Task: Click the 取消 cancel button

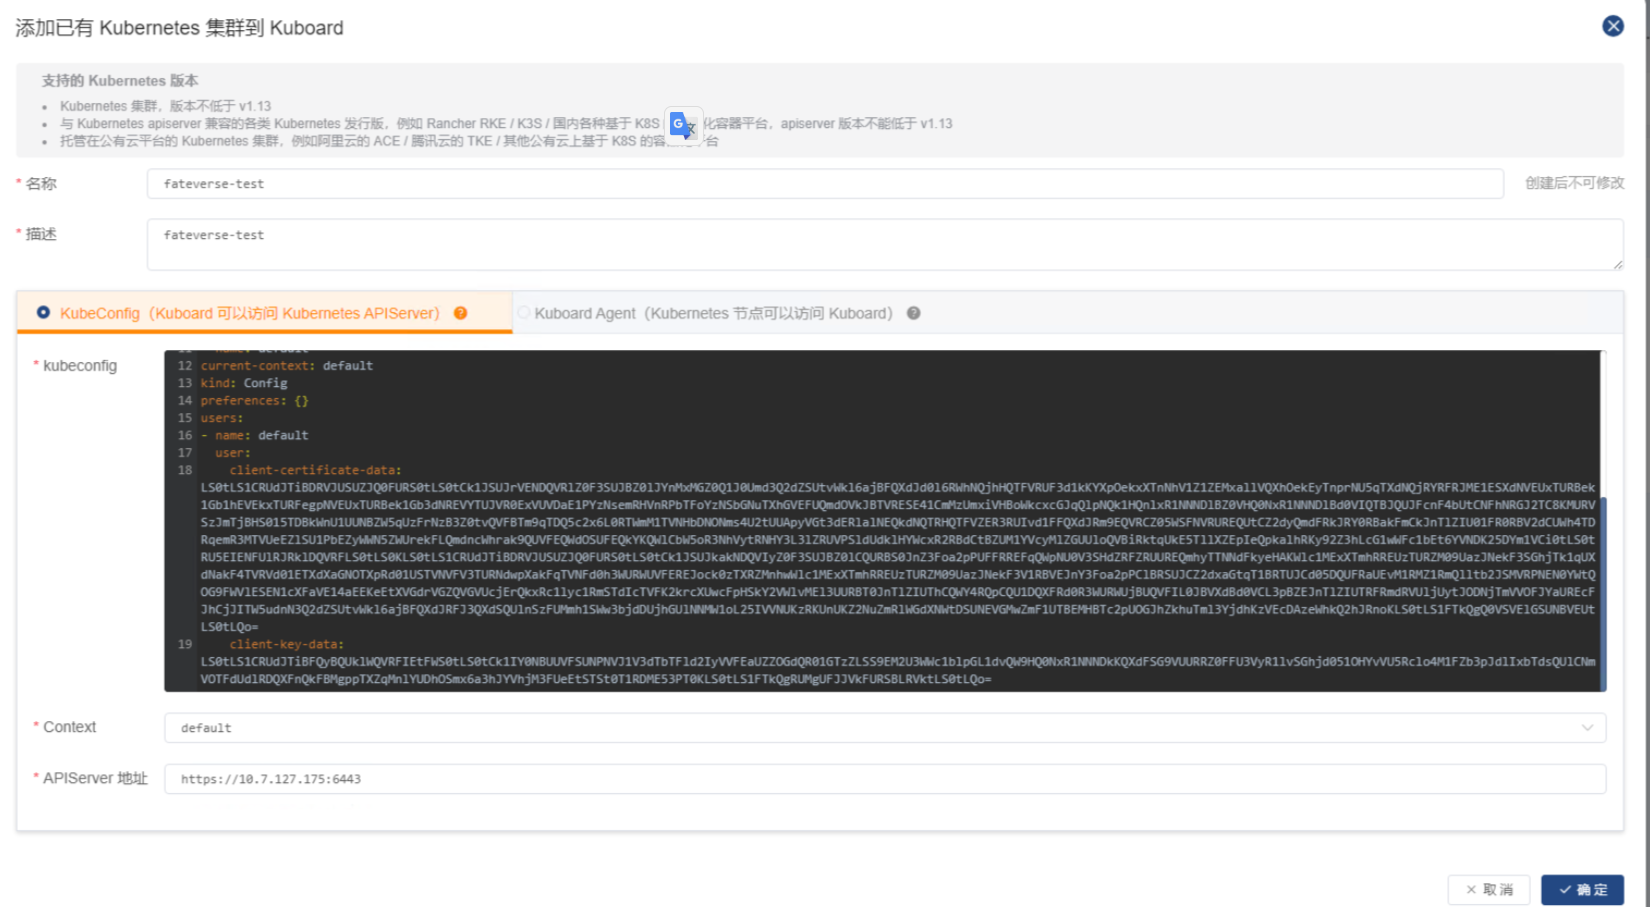Action: pyautogui.click(x=1488, y=889)
